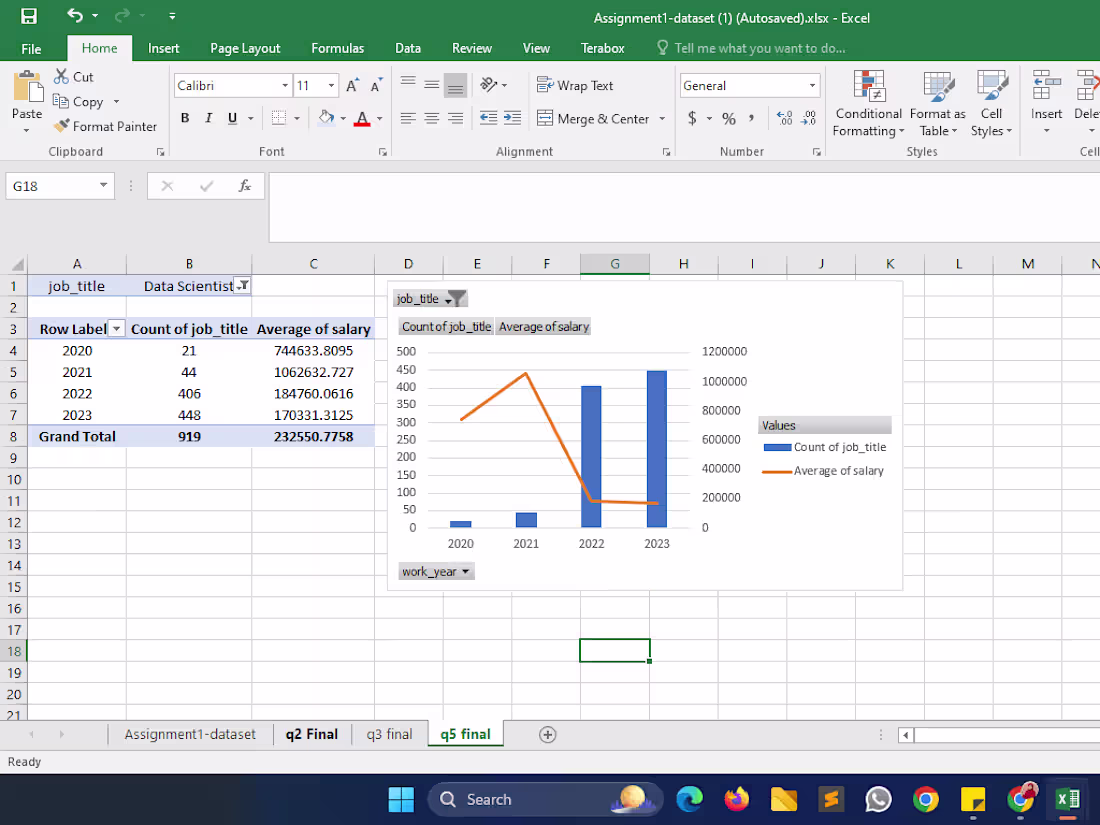Open the Borders tool
The width and height of the screenshot is (1100, 825).
pyautogui.click(x=279, y=118)
